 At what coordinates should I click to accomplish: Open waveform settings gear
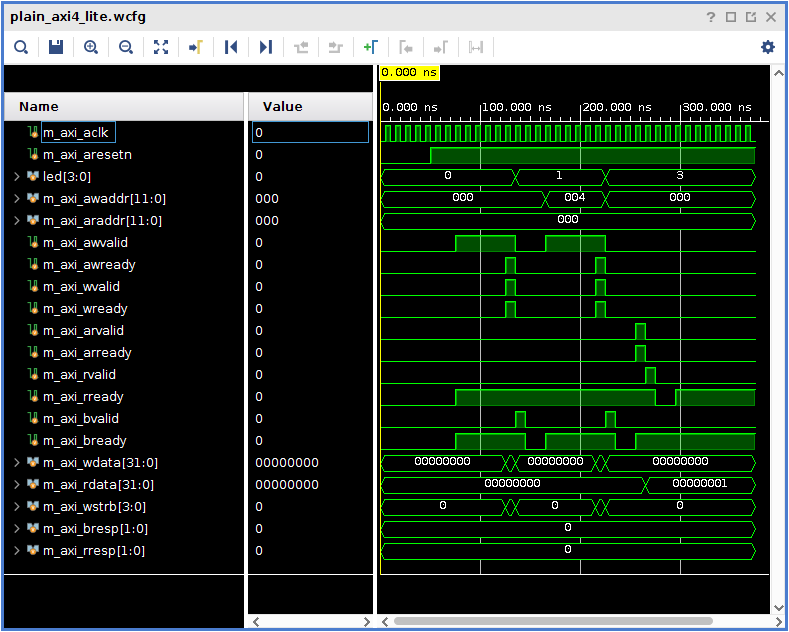tap(768, 47)
